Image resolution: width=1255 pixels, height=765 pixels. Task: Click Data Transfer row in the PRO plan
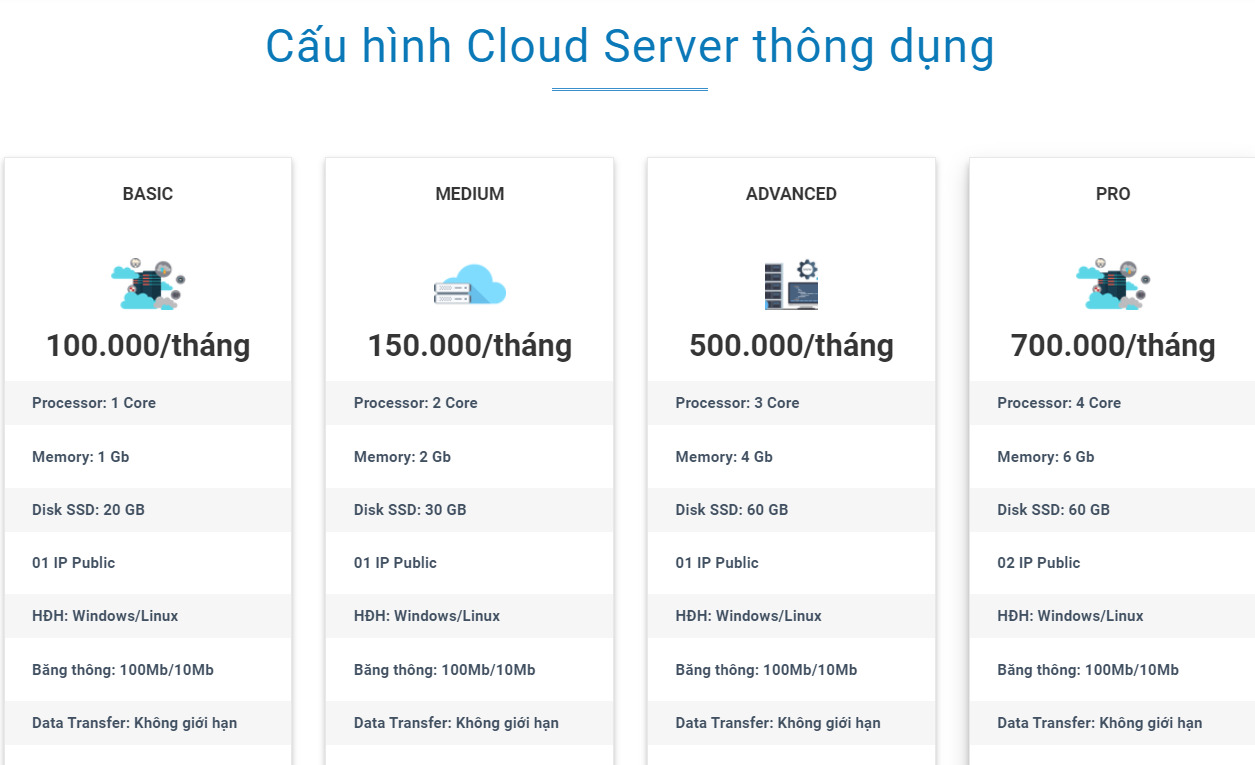[x=1099, y=723]
